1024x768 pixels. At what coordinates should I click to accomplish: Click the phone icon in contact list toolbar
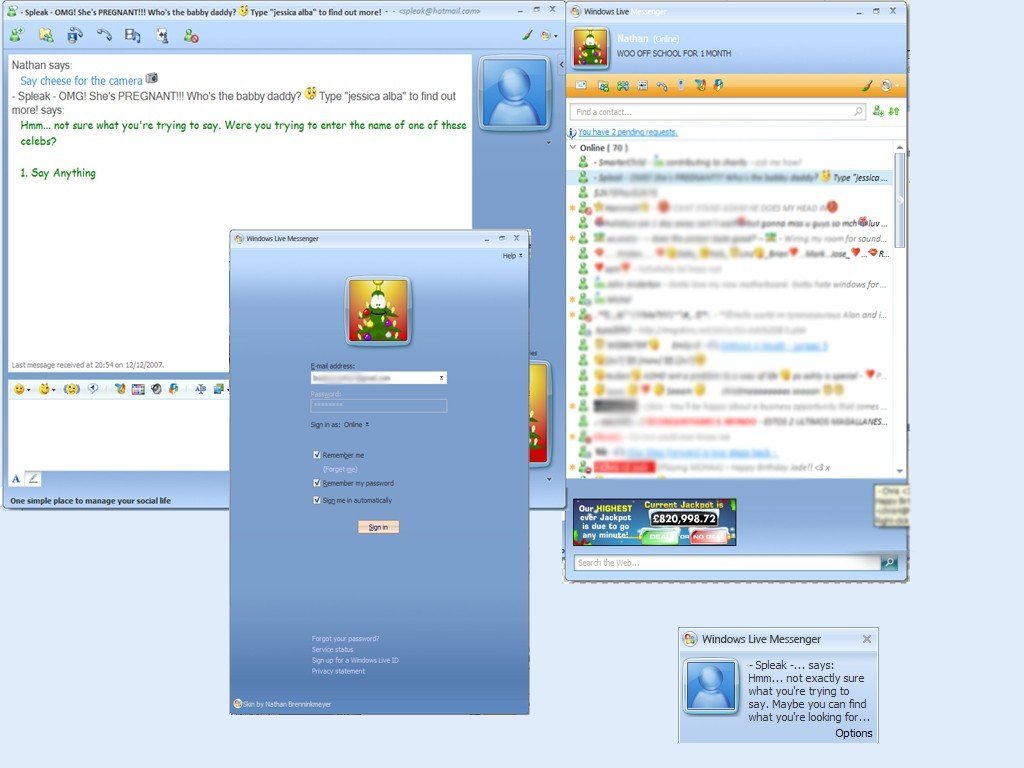pos(662,86)
